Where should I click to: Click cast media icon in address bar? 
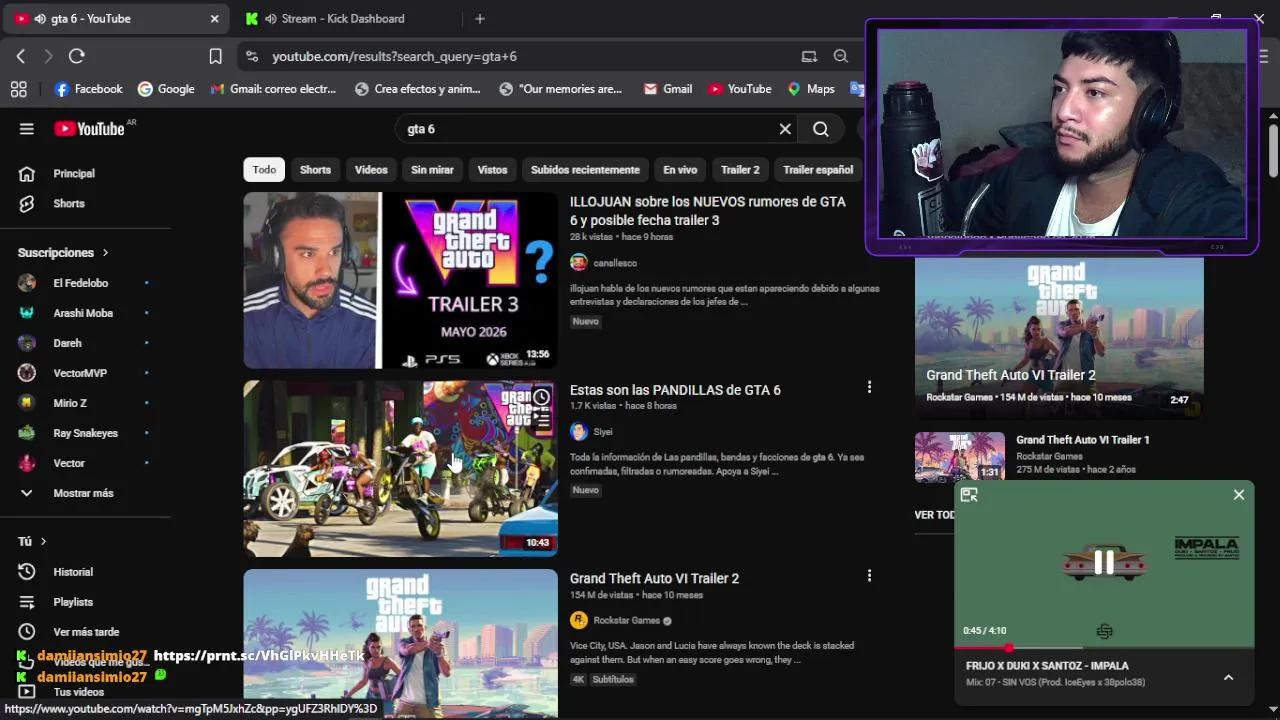click(809, 56)
